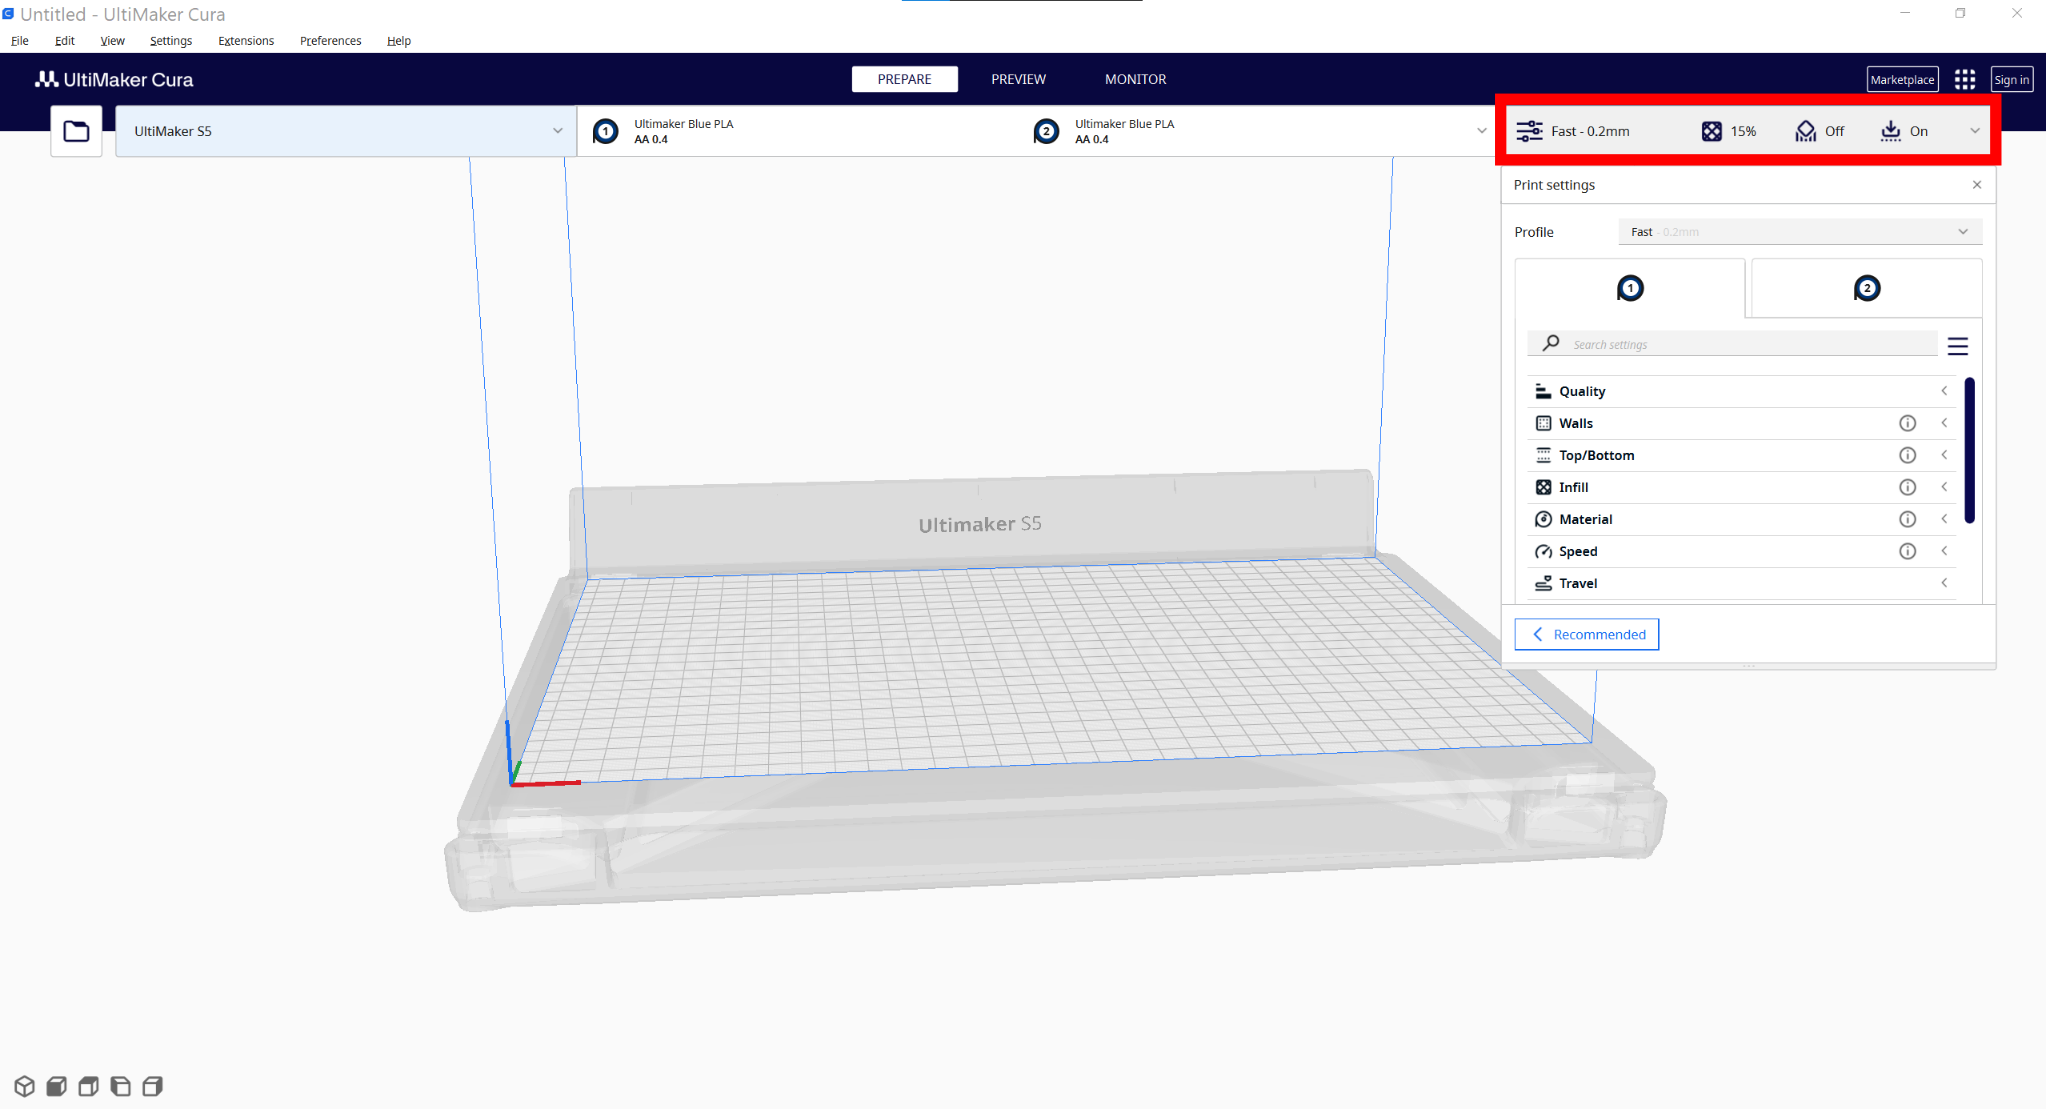The height and width of the screenshot is (1109, 2046).
Task: Open the Profile Fast 0.2mm dropdown
Action: click(1799, 232)
